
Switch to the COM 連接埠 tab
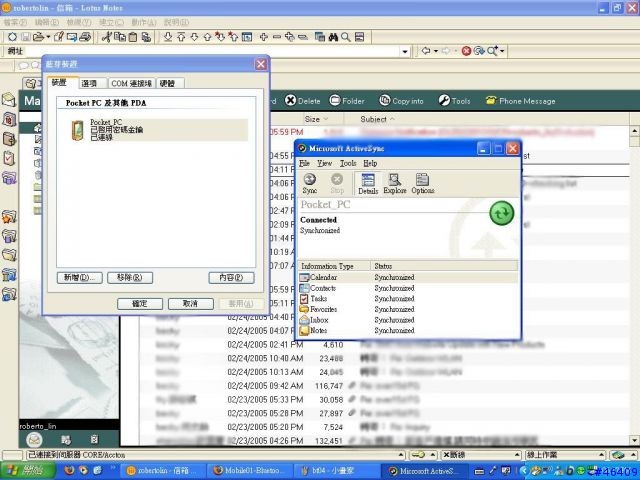tap(131, 83)
